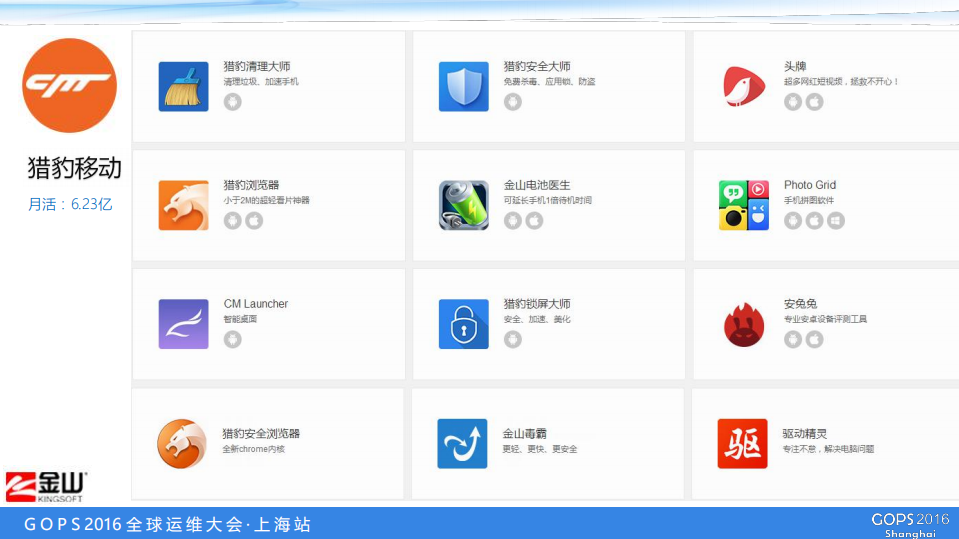Open the 猎豹清理大师 broom app icon
Viewport: 959px width, 539px height.
click(183, 86)
